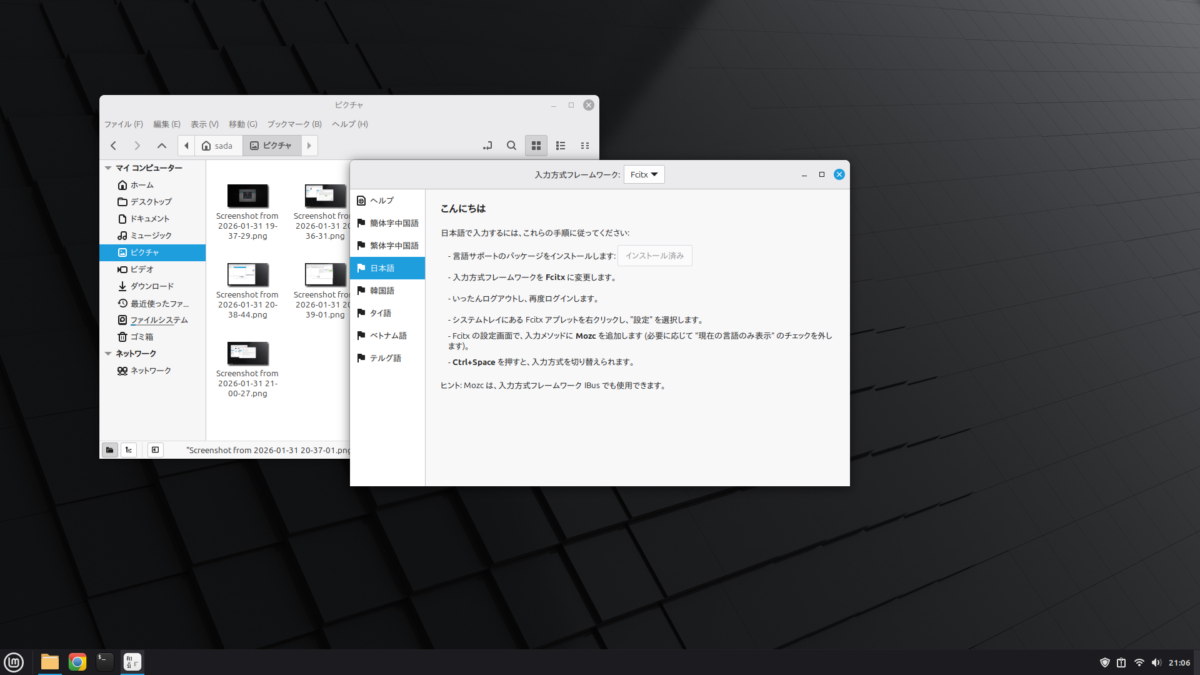Open the Linux Mint start menu
Viewport: 1200px width, 675px height.
click(14, 661)
